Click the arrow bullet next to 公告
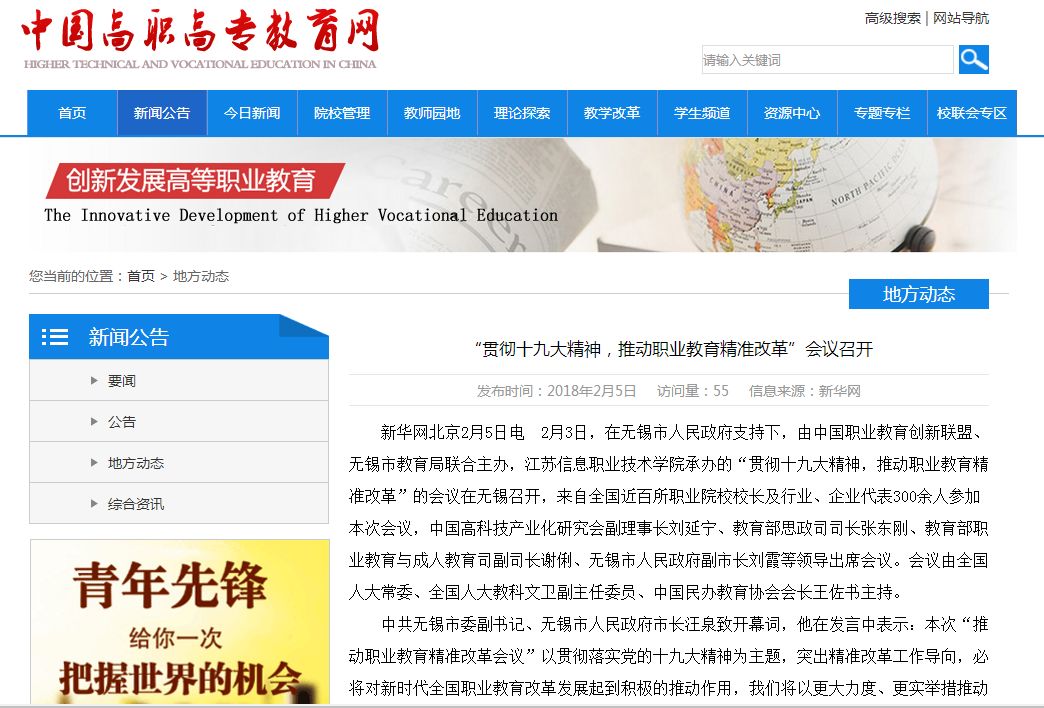 pyautogui.click(x=94, y=422)
